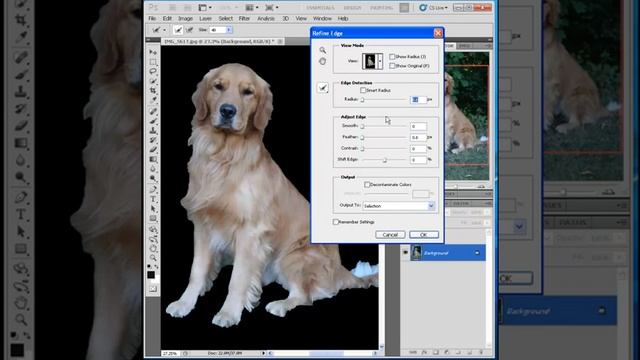Click Cancel in Refine Edge dialog
The width and height of the screenshot is (640, 360).
point(390,235)
